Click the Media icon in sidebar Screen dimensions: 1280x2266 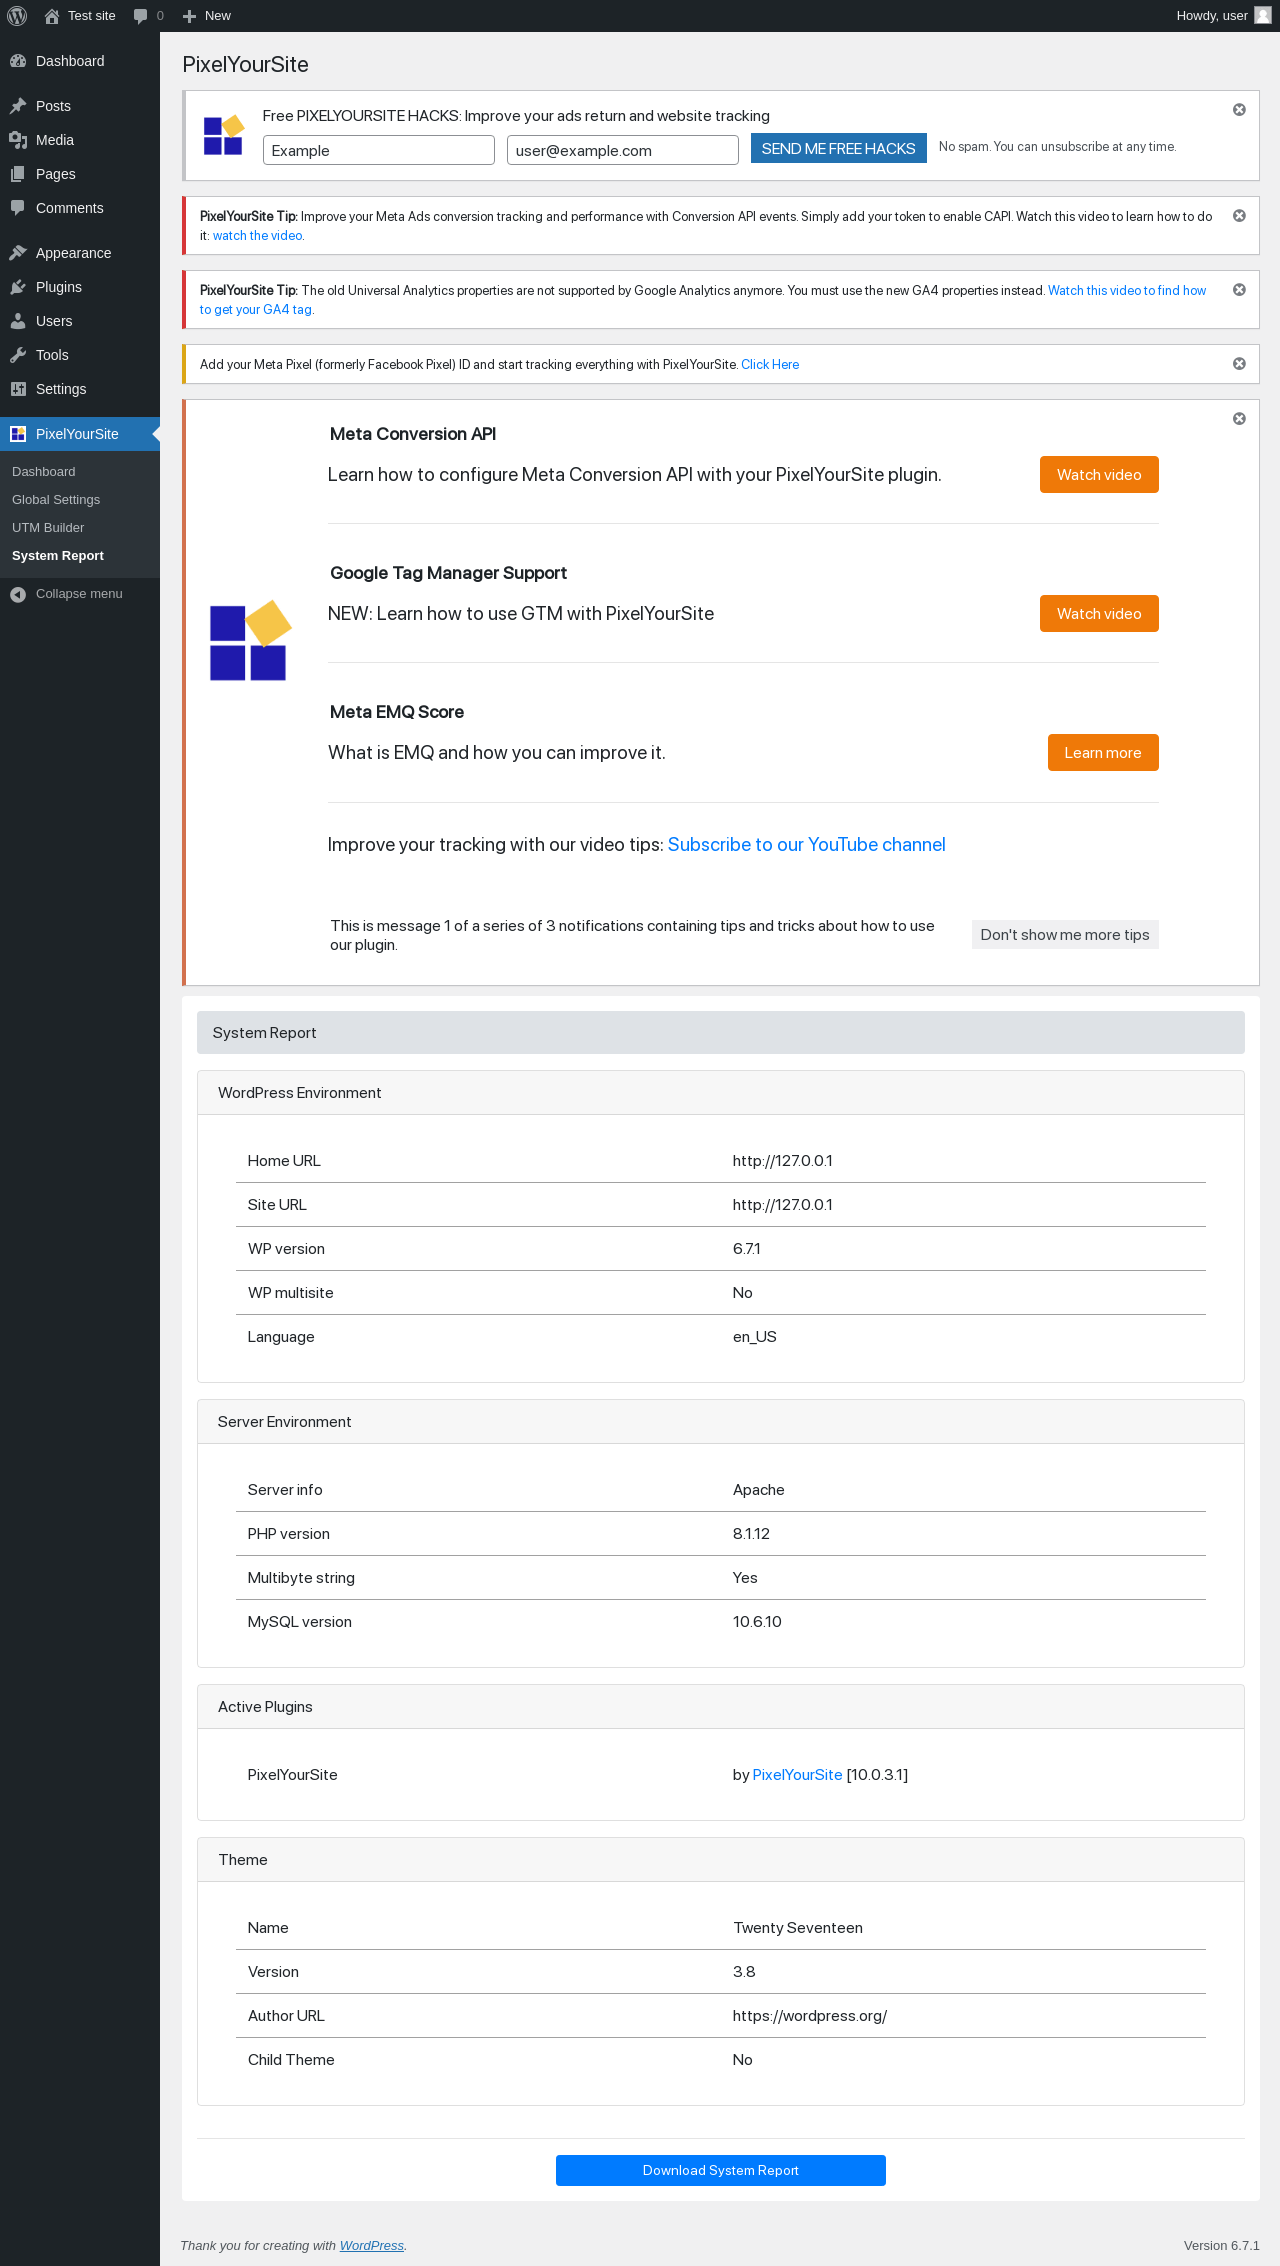coord(18,140)
